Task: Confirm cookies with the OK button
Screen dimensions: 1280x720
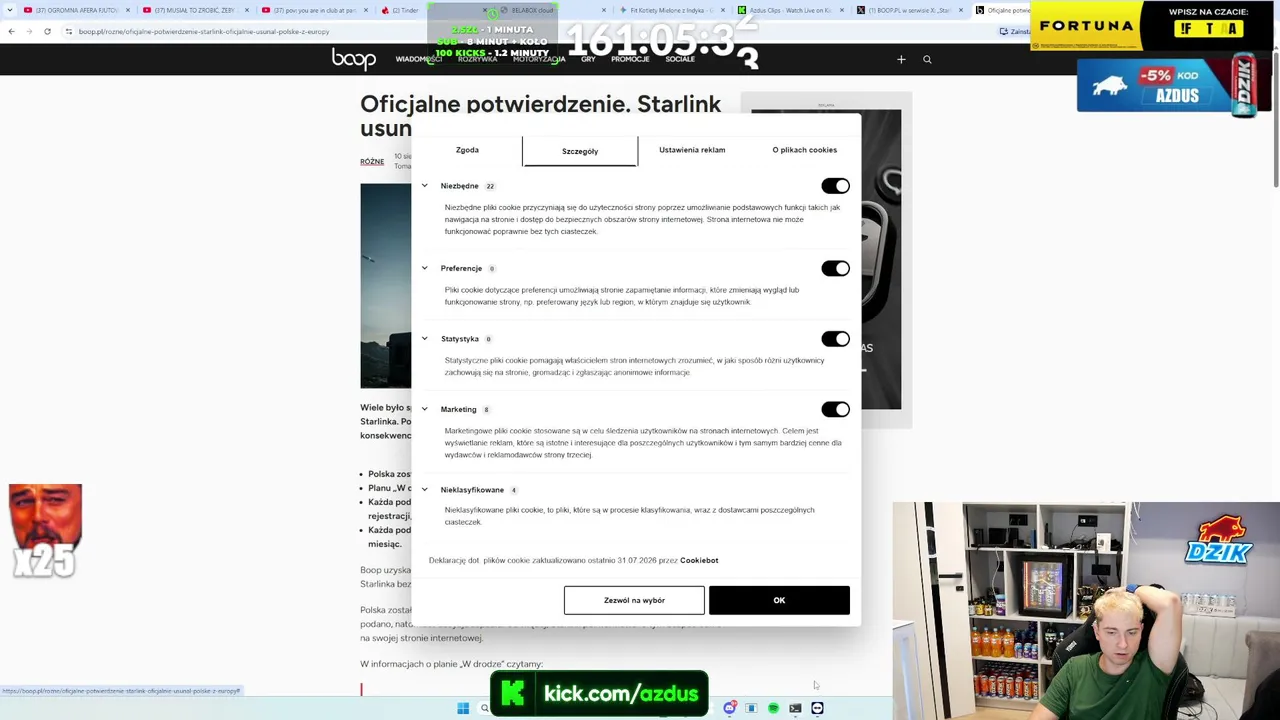Action: (779, 600)
